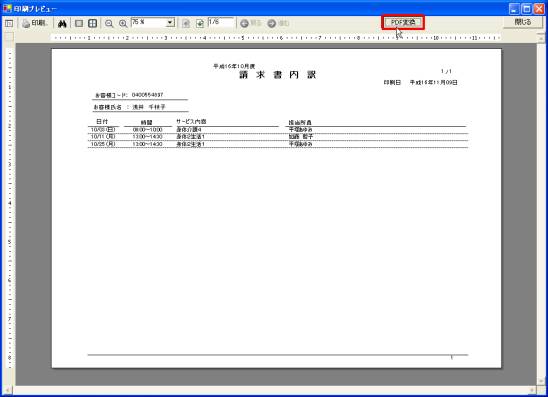The image size is (548, 397).
Task: Switch to single page view
Action: click(79, 23)
